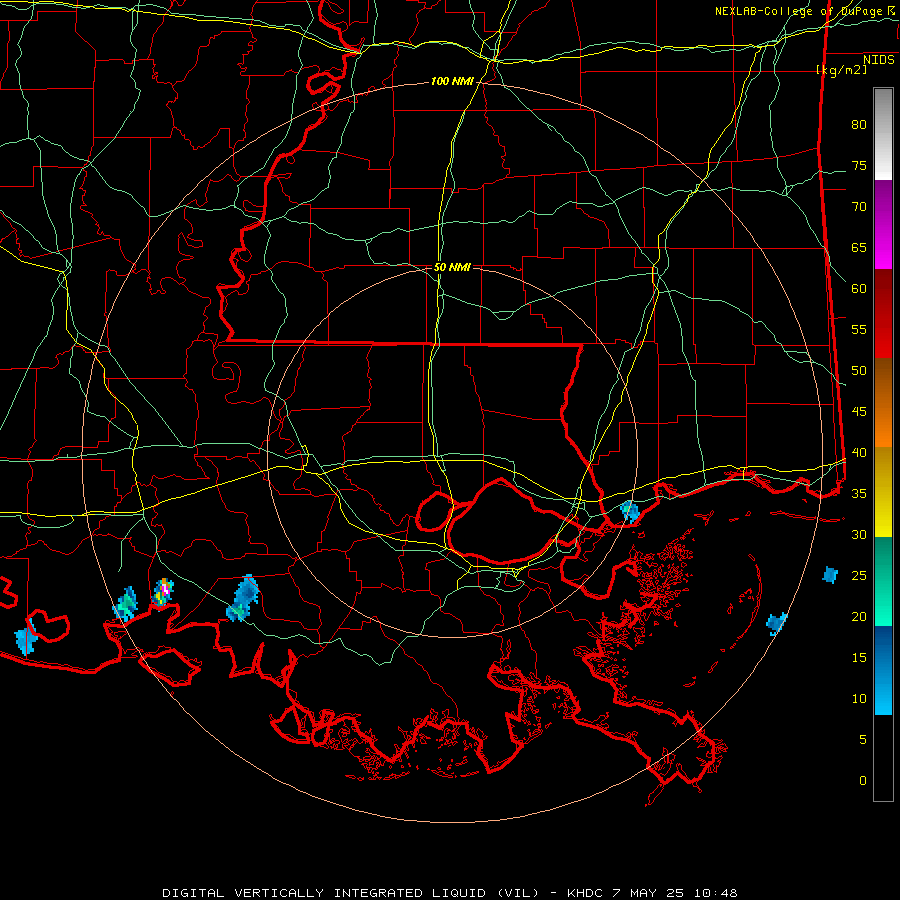
Task: Select the brown-orange segment of the color bar
Action: 883,403
